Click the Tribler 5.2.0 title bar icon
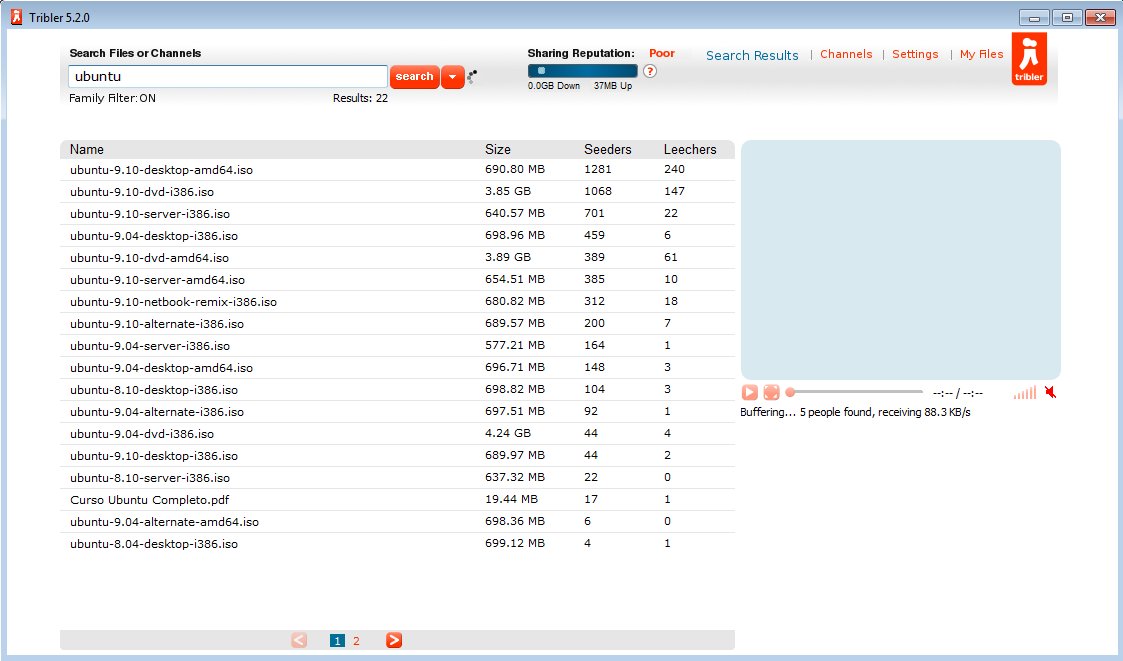The image size is (1123, 661). 16,17
